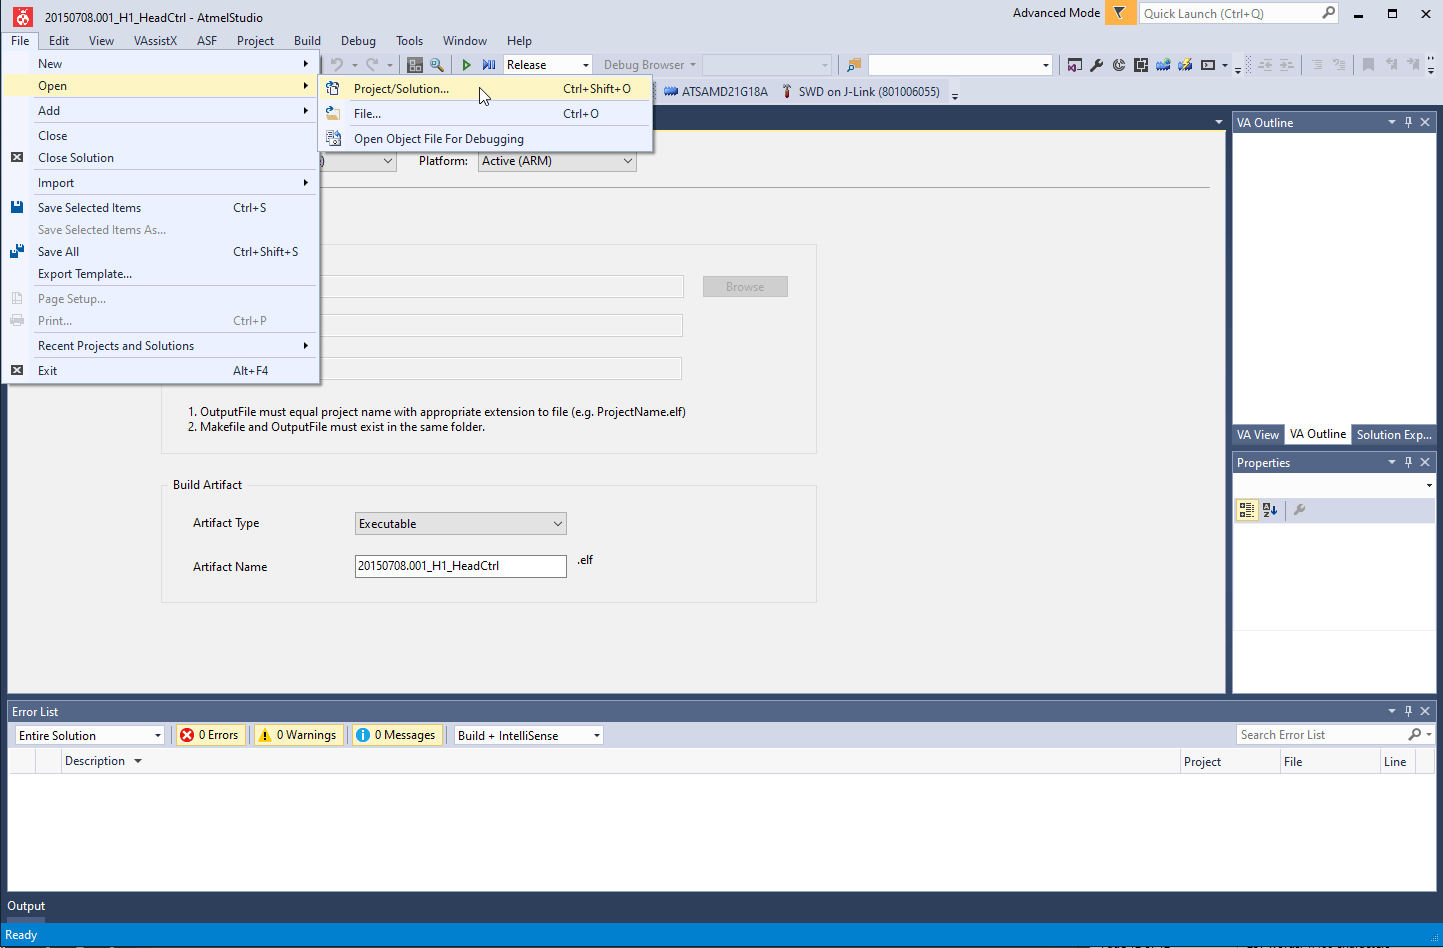The image size is (1443, 948).
Task: Click SWD on J-Link tool button
Action: 861,92
